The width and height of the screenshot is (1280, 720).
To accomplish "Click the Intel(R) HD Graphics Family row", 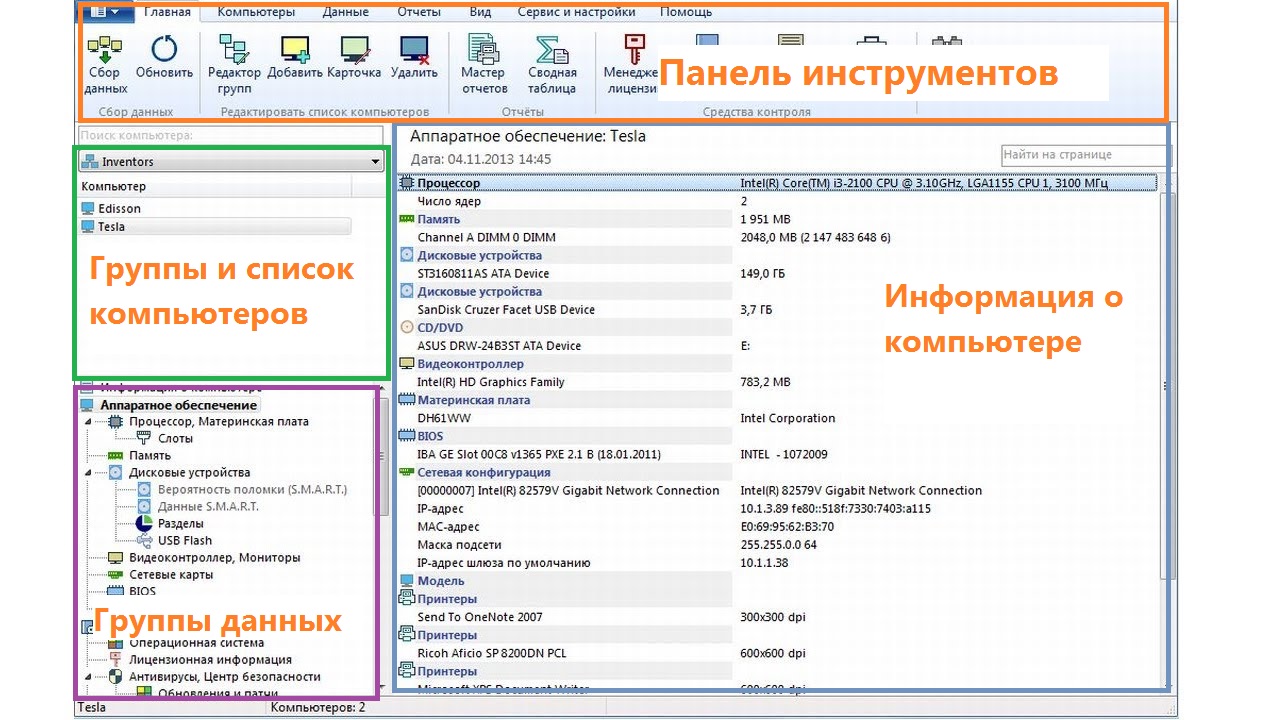I will pyautogui.click(x=778, y=382).
